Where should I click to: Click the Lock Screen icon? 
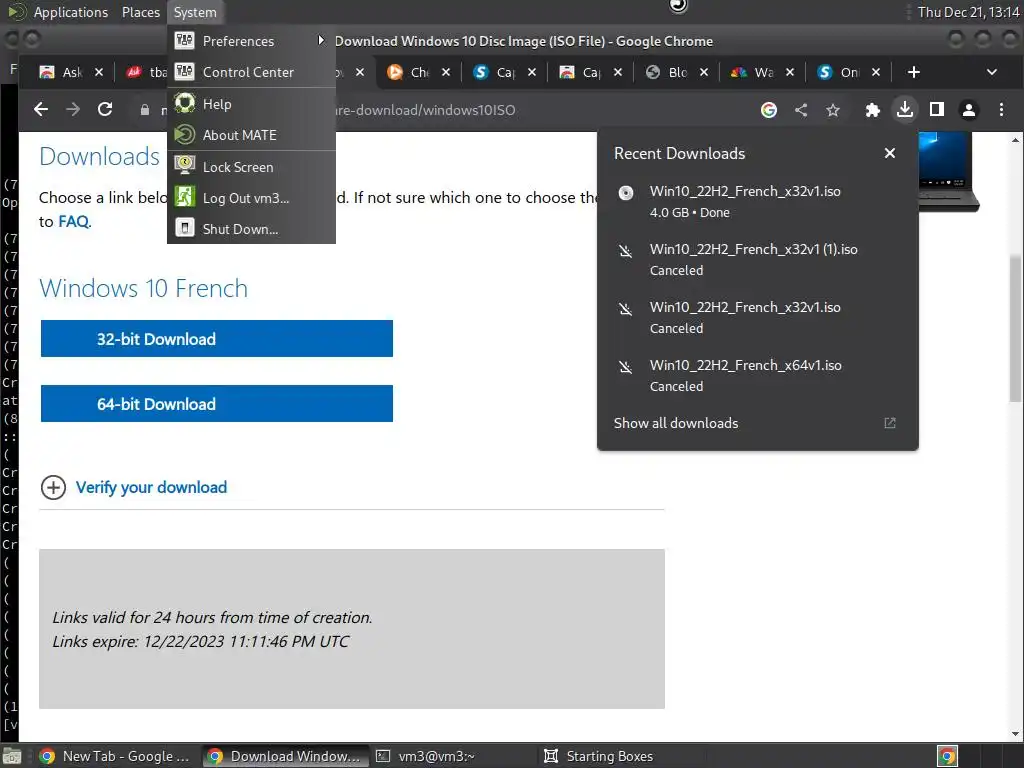[x=185, y=166]
